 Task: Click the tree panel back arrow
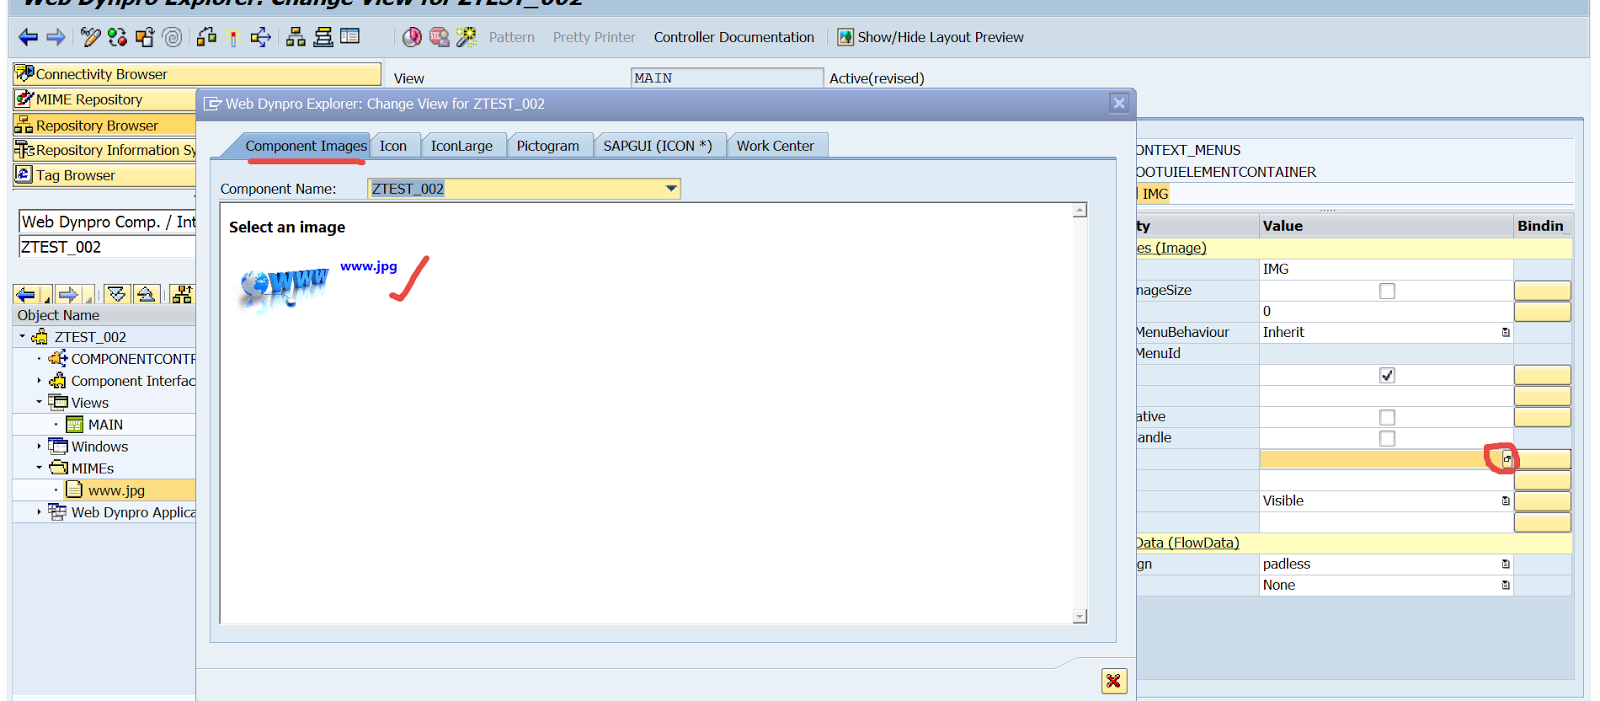(26, 294)
